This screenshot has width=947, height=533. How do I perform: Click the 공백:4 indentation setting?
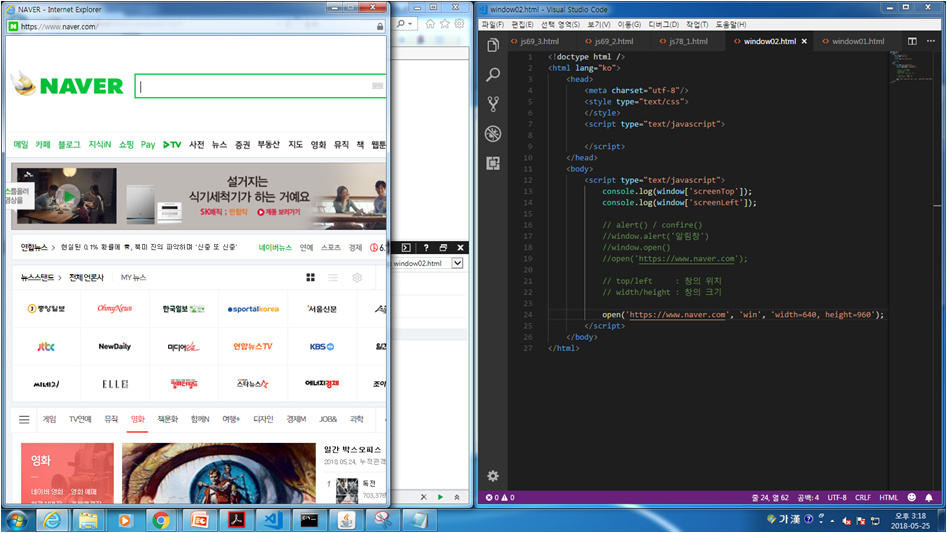click(808, 497)
